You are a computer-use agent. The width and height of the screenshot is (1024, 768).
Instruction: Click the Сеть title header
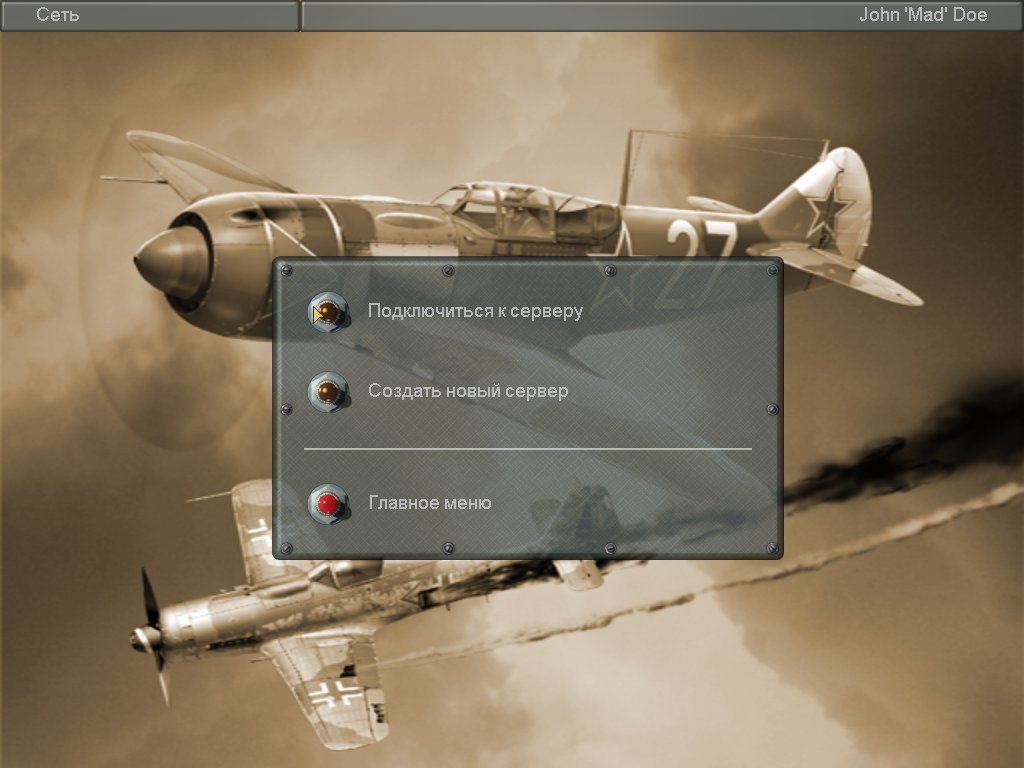pyautogui.click(x=58, y=15)
